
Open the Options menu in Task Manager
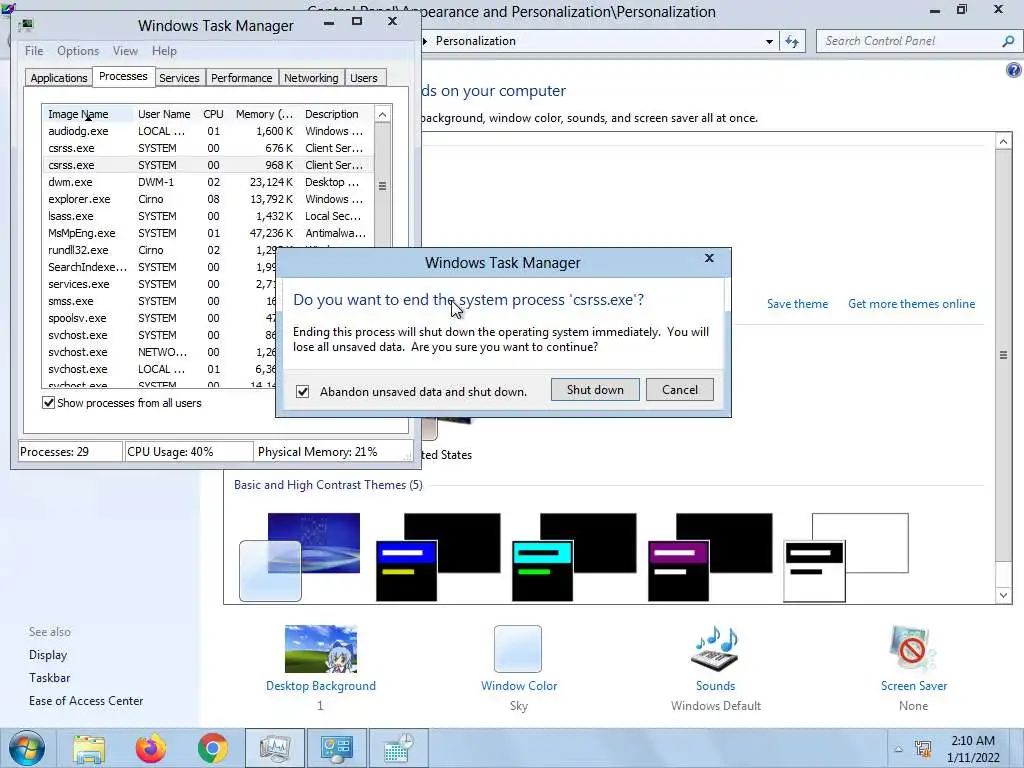pyautogui.click(x=78, y=51)
